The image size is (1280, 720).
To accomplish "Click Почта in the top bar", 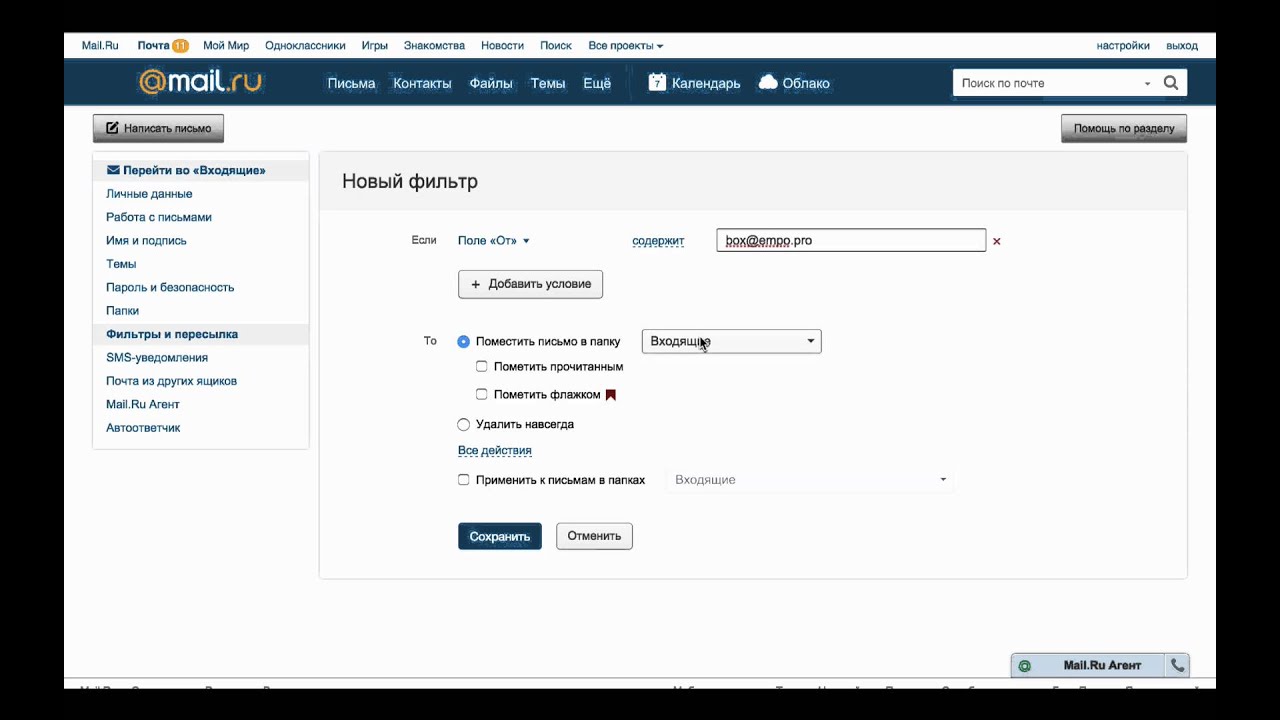I will coord(154,46).
